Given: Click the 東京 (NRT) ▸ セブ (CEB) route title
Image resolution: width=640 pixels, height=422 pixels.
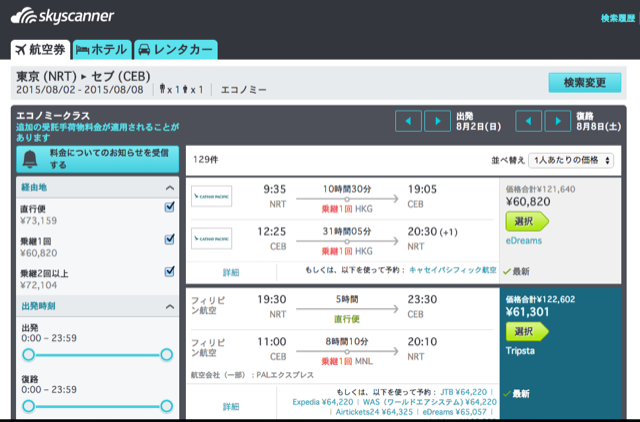Looking at the screenshot, I should pyautogui.click(x=83, y=76).
